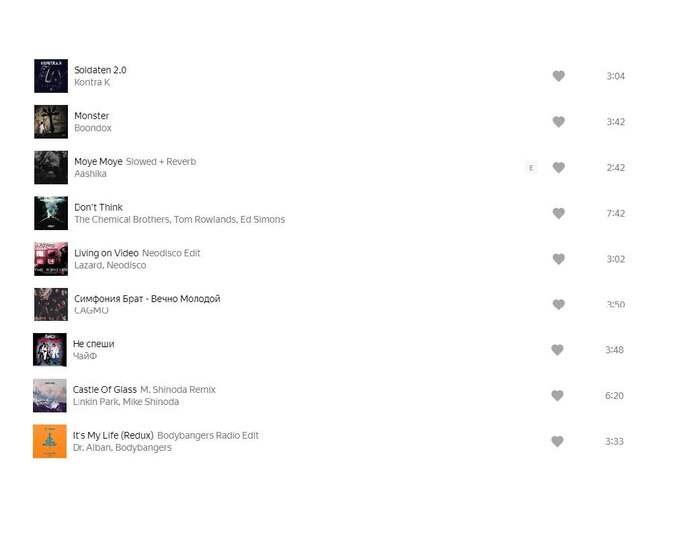Click the Monster album artwork

(51, 122)
